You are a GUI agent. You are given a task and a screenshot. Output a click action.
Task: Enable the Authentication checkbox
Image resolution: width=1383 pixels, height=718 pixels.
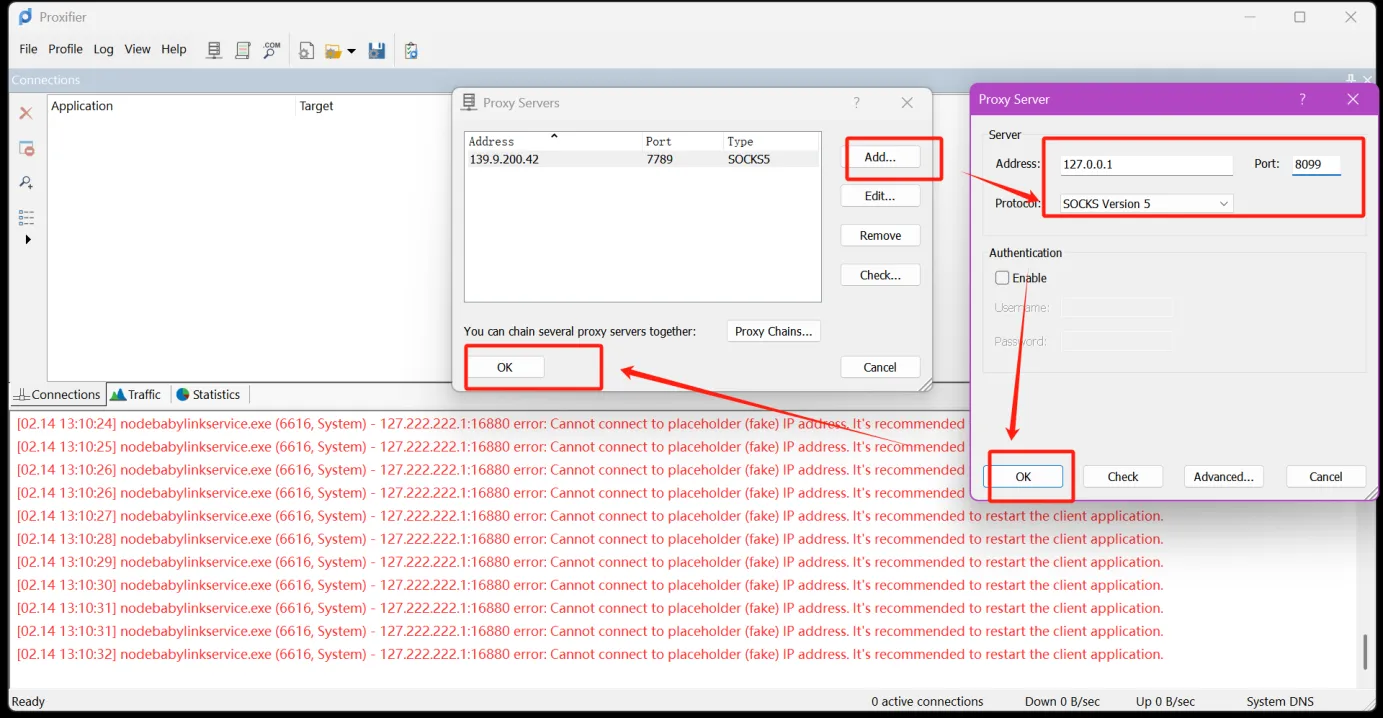tap(1002, 278)
